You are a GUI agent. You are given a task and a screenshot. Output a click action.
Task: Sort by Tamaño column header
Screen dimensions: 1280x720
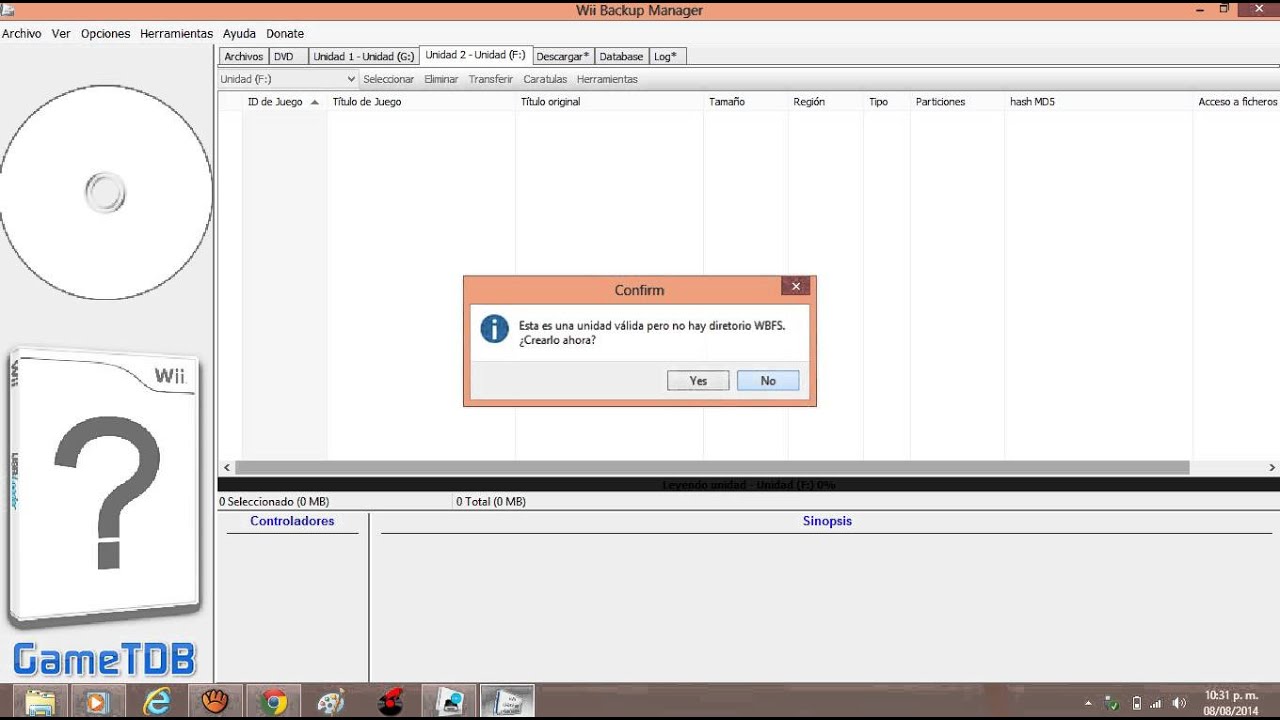(745, 102)
